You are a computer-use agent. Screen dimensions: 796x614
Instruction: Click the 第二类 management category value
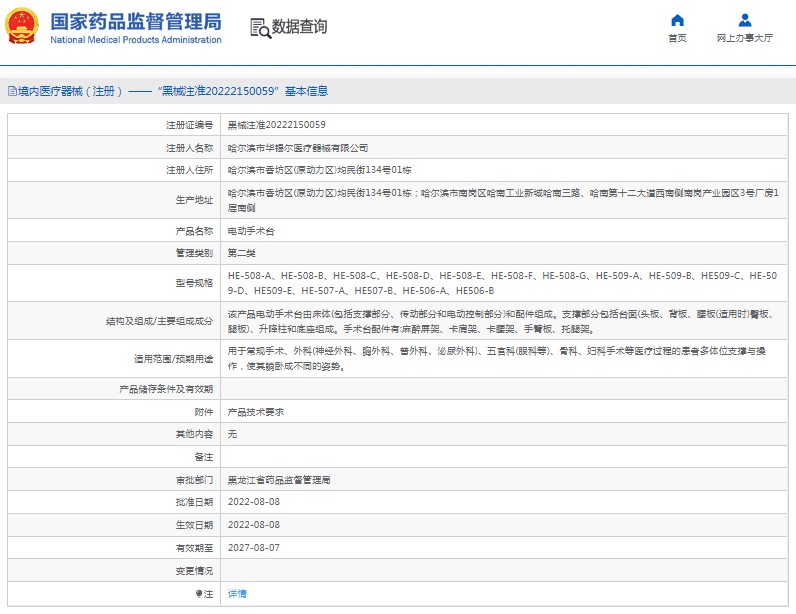click(242, 253)
